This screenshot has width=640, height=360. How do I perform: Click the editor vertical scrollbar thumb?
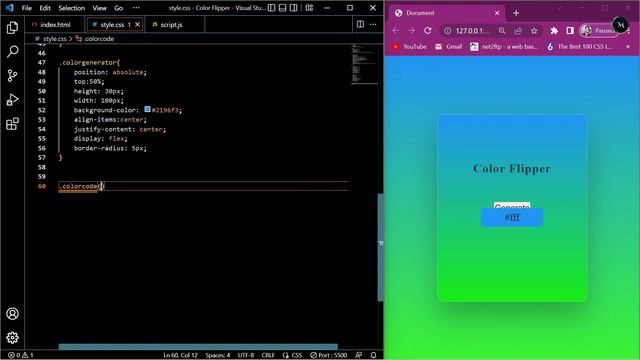point(380,247)
